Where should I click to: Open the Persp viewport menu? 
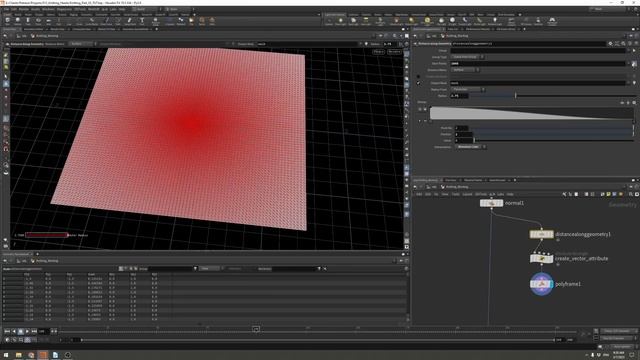click(x=378, y=52)
